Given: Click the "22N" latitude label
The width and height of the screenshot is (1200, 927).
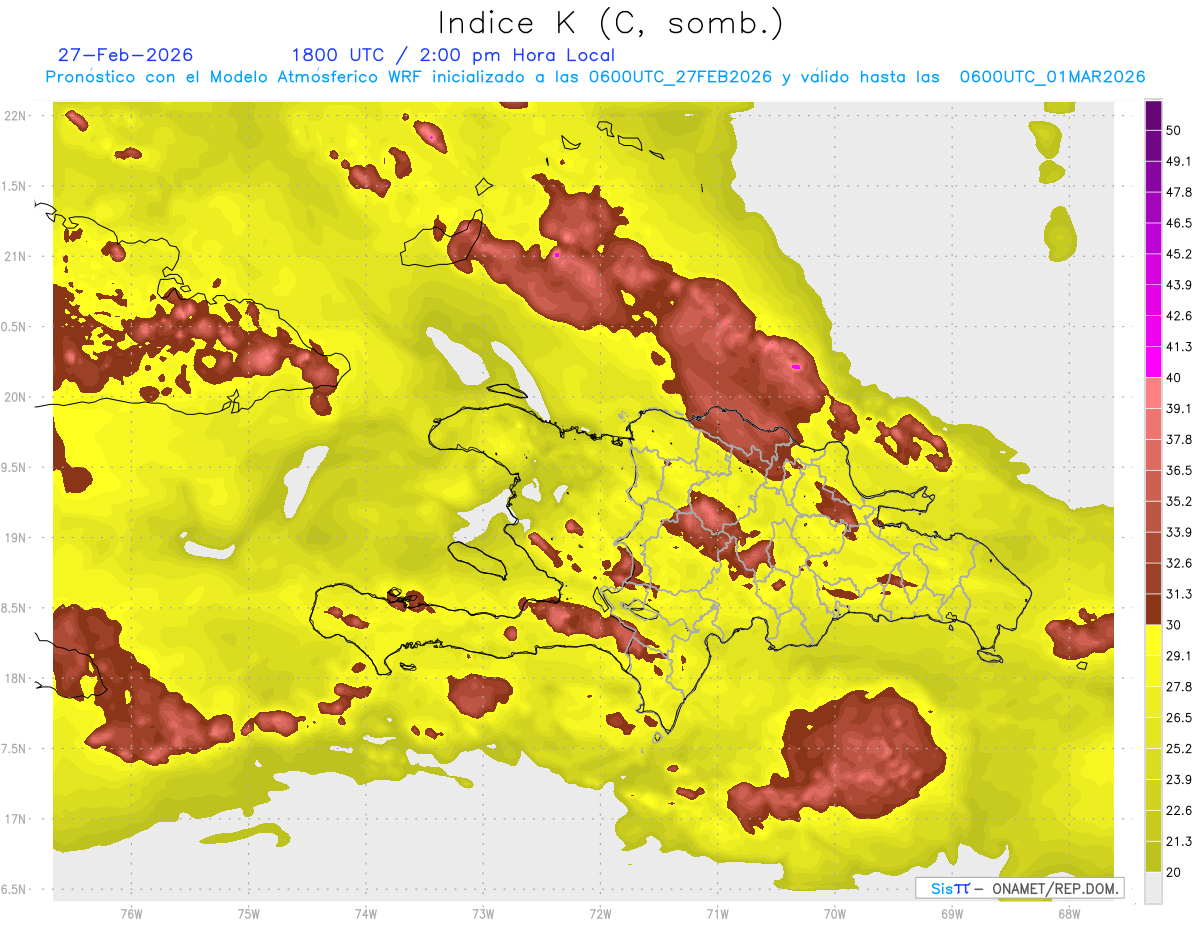Looking at the screenshot, I should 15,116.
